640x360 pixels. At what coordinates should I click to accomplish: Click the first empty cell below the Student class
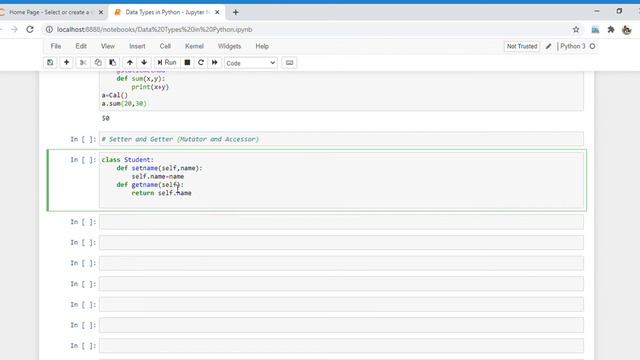(341, 222)
